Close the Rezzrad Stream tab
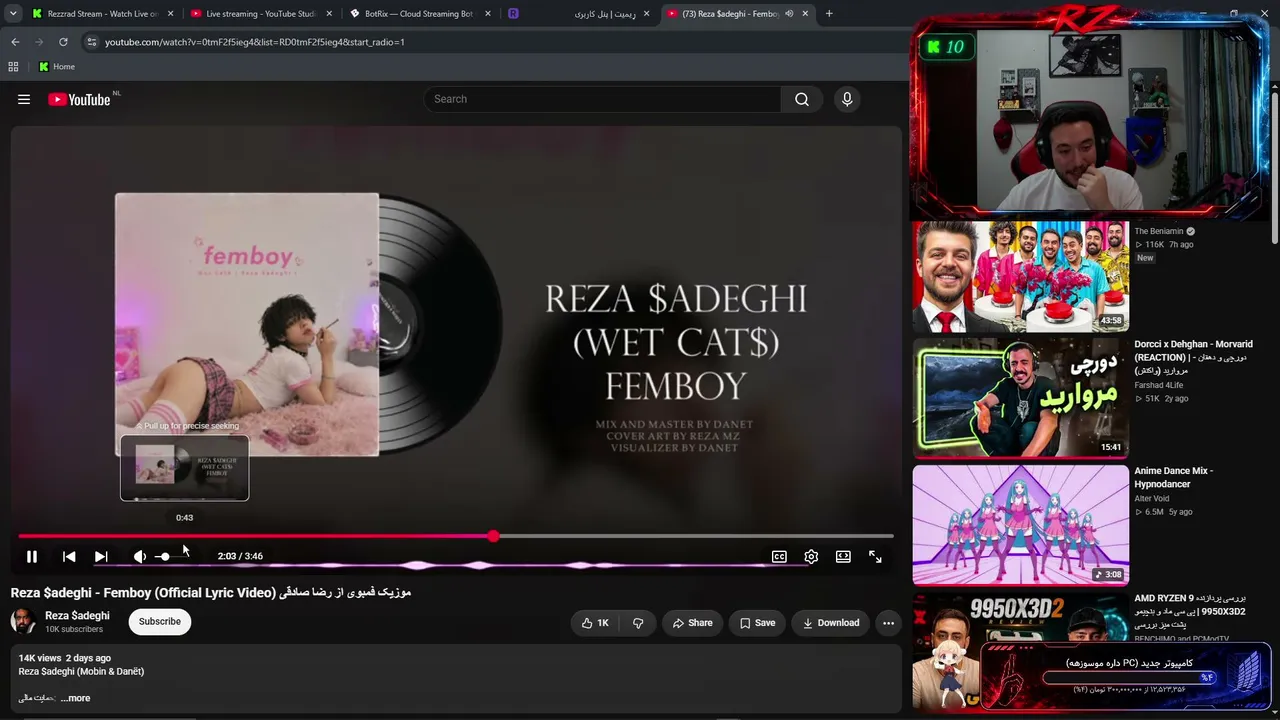1280x720 pixels. [x=170, y=14]
